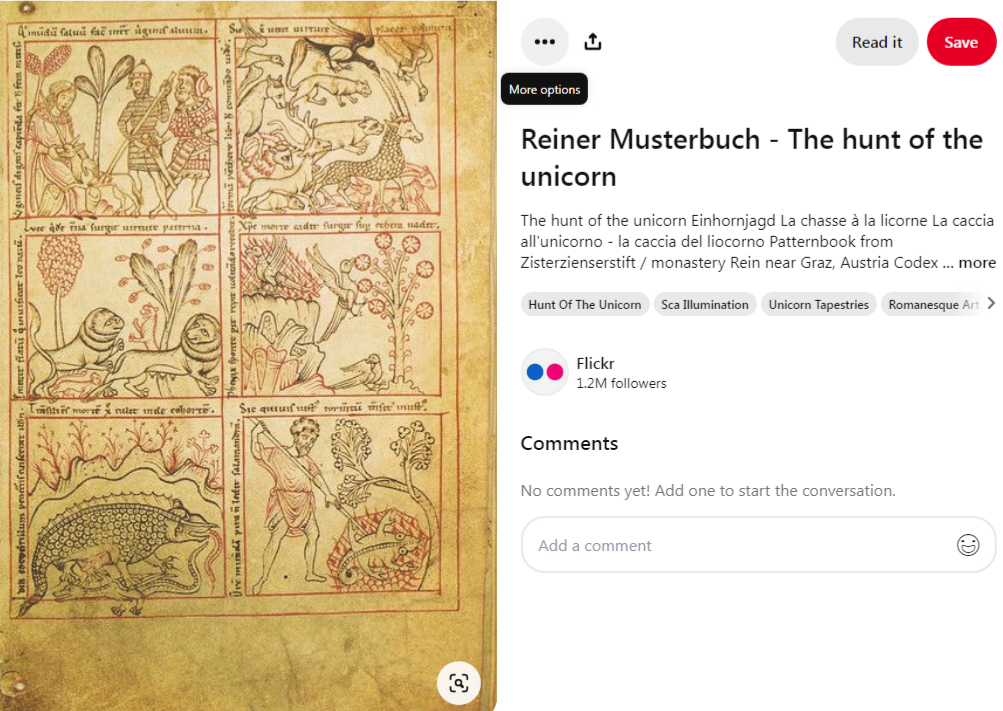Click into the Add a comment field
Screen dimensions: 1003x711
tap(759, 545)
